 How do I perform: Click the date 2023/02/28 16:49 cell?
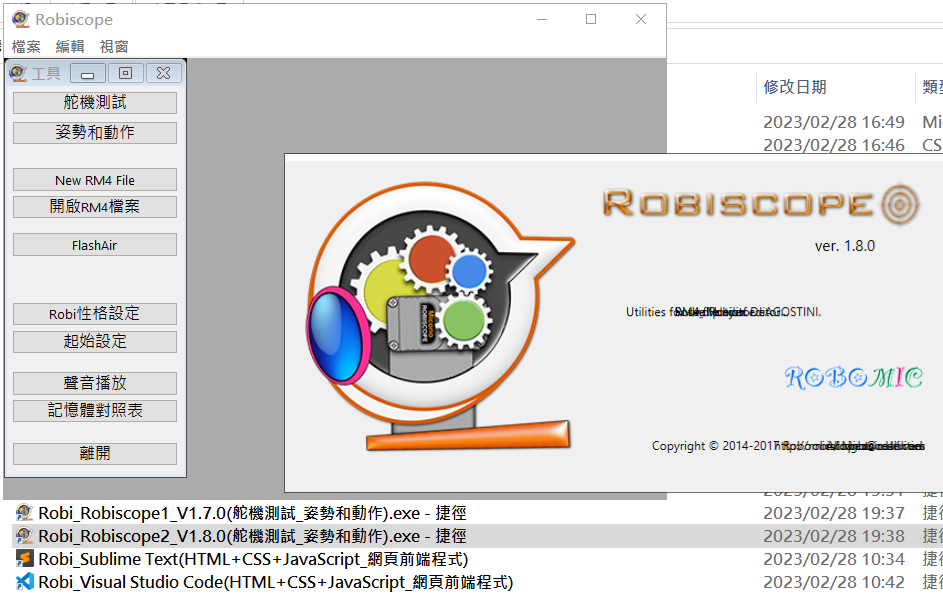[834, 122]
